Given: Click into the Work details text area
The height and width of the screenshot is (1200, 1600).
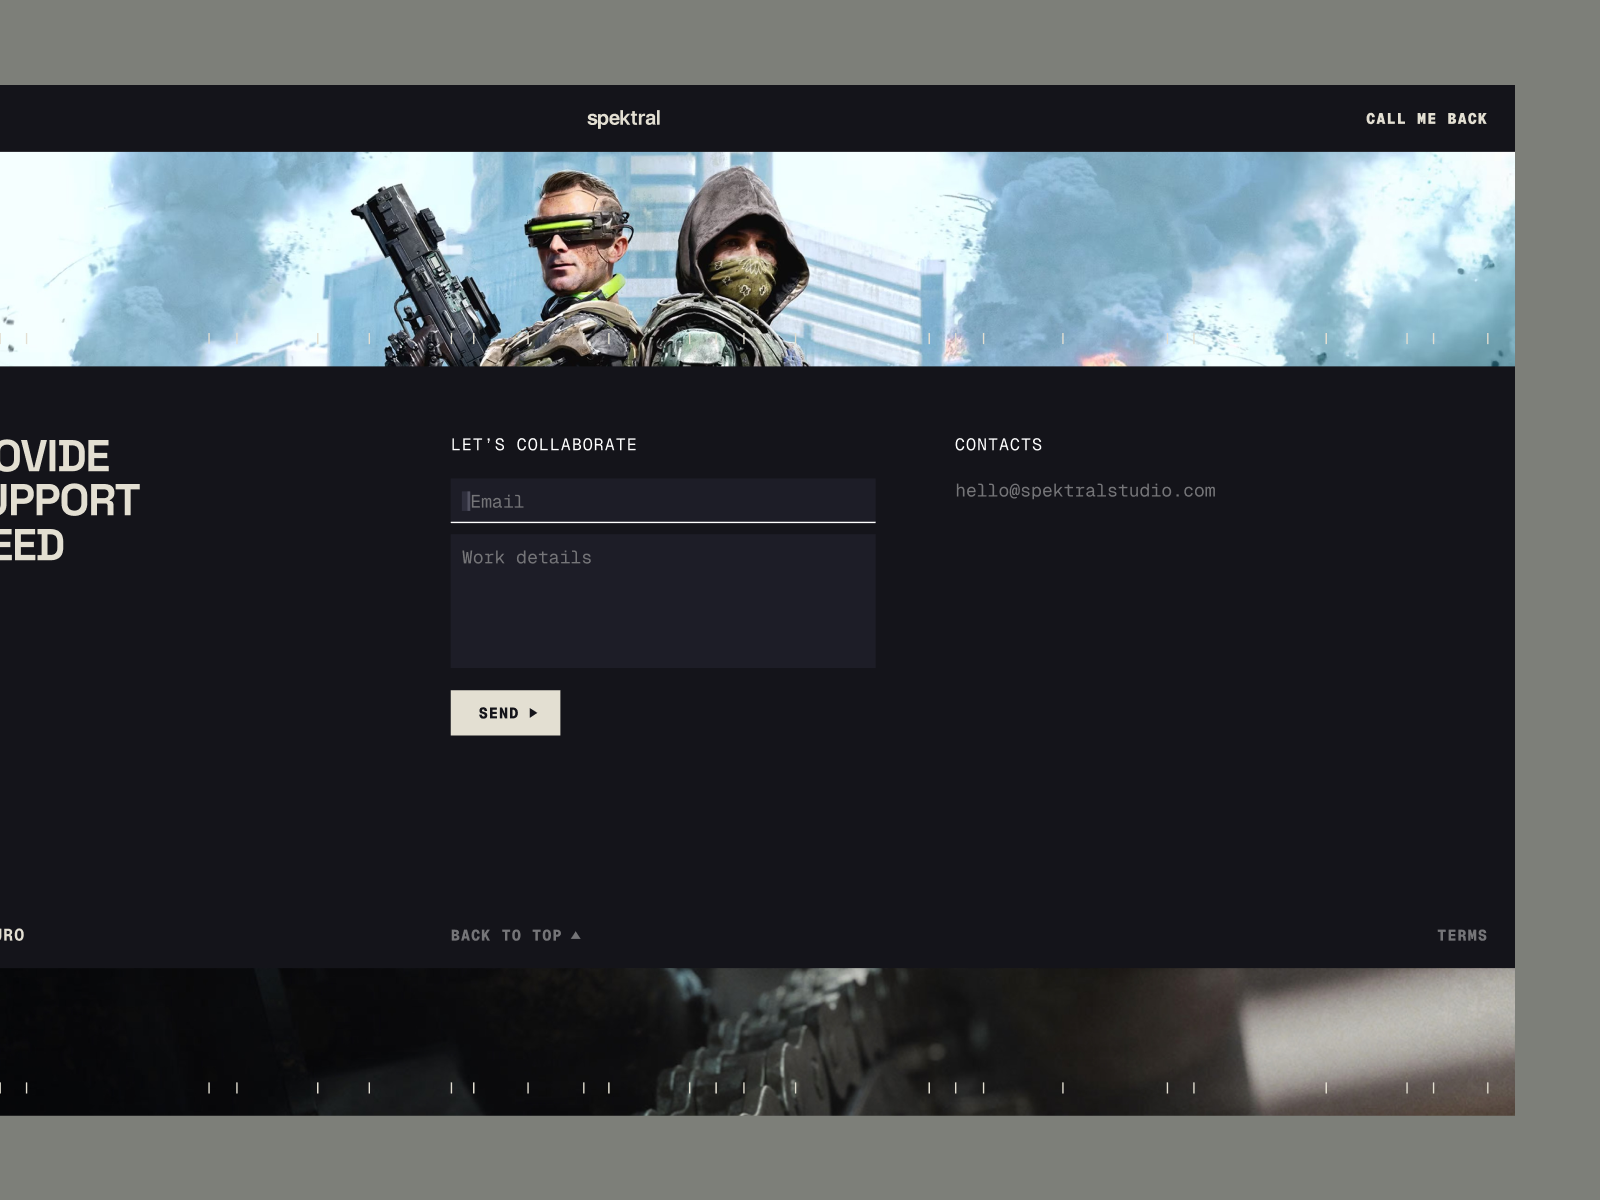Looking at the screenshot, I should 663,601.
